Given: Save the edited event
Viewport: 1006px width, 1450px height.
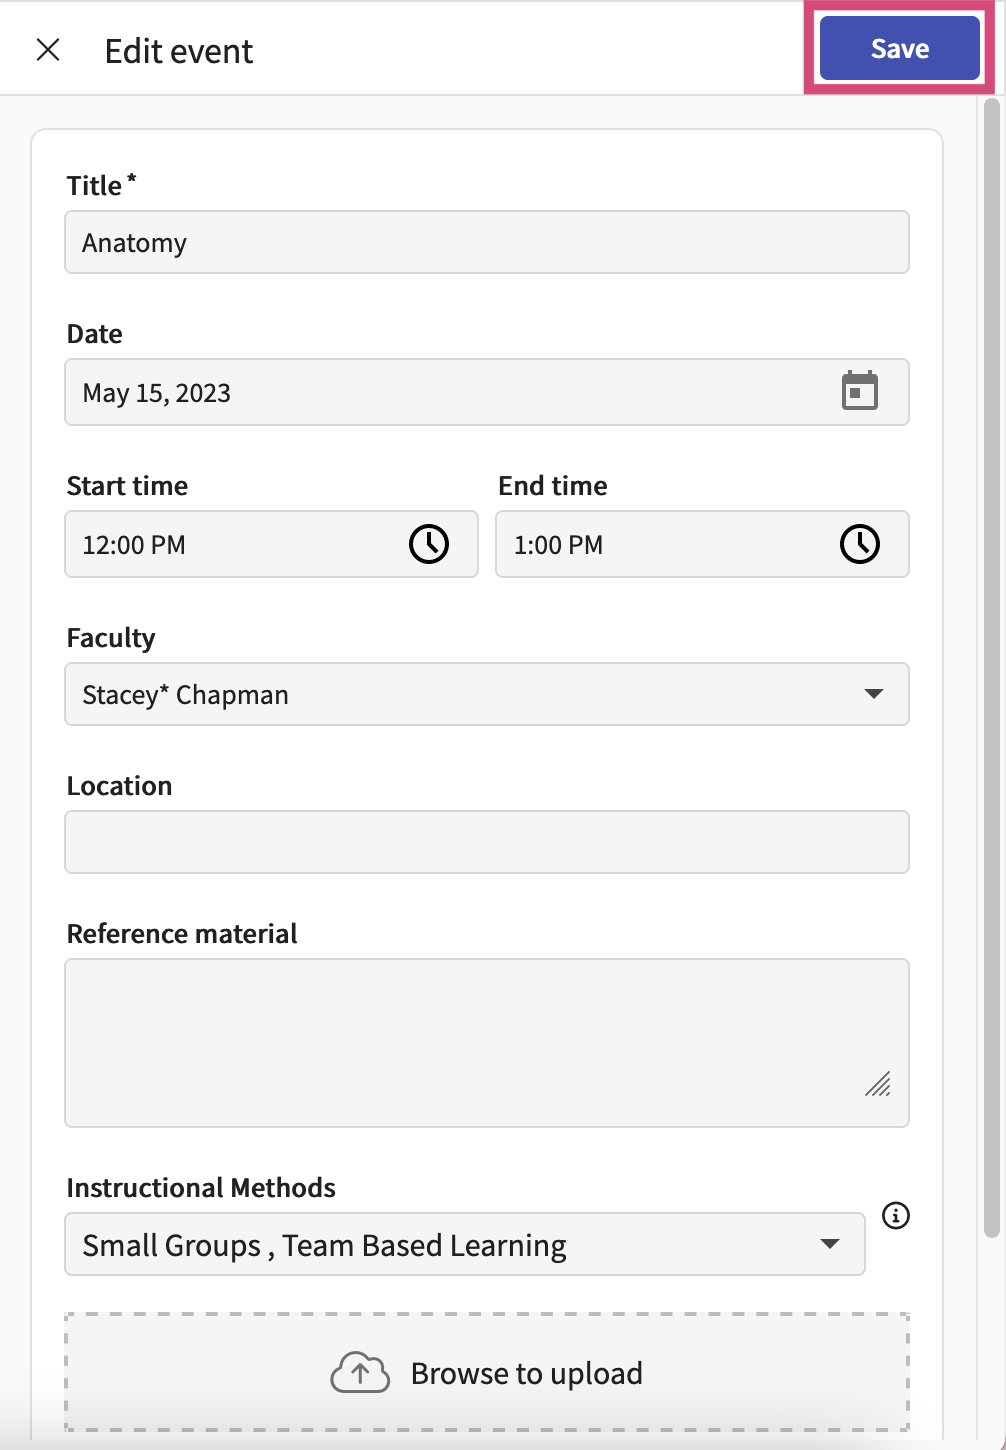Looking at the screenshot, I should (x=898, y=47).
